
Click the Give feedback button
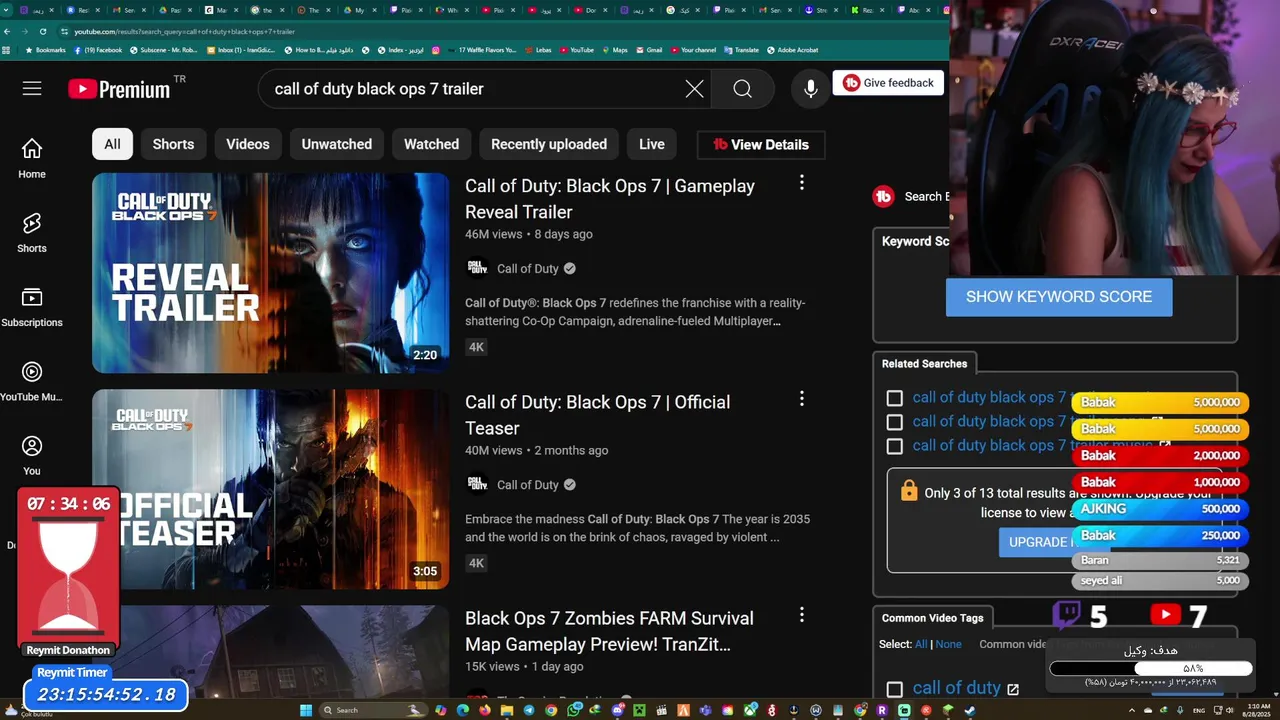(x=888, y=83)
